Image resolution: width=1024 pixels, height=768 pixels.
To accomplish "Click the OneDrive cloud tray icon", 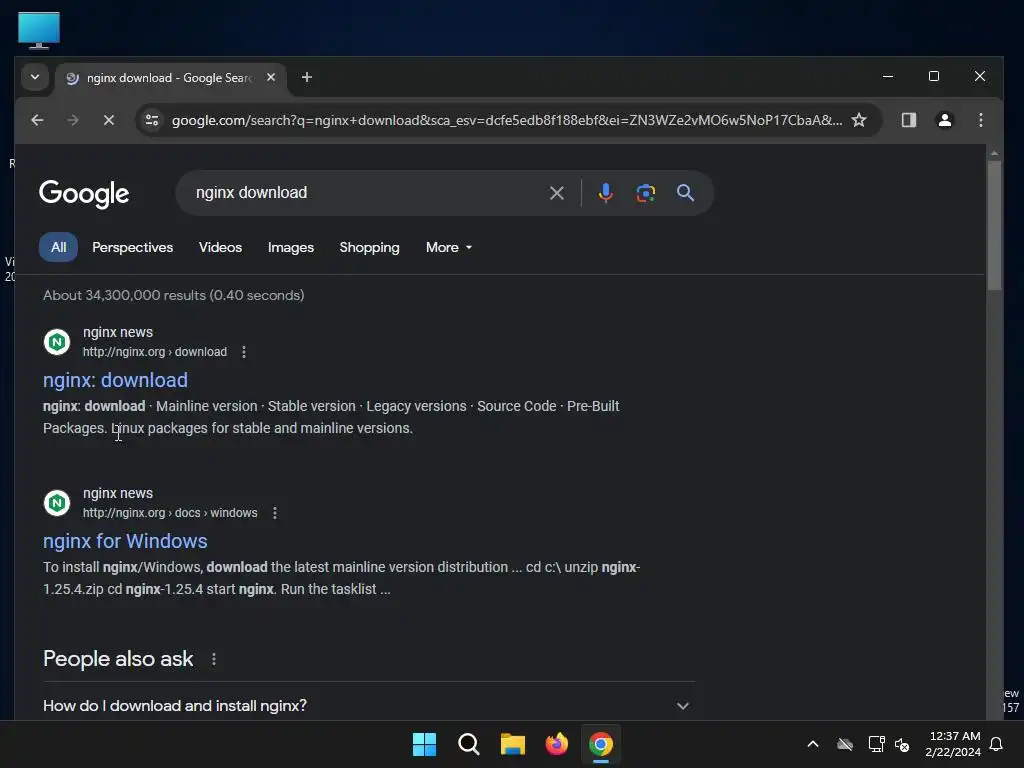I will tap(844, 744).
